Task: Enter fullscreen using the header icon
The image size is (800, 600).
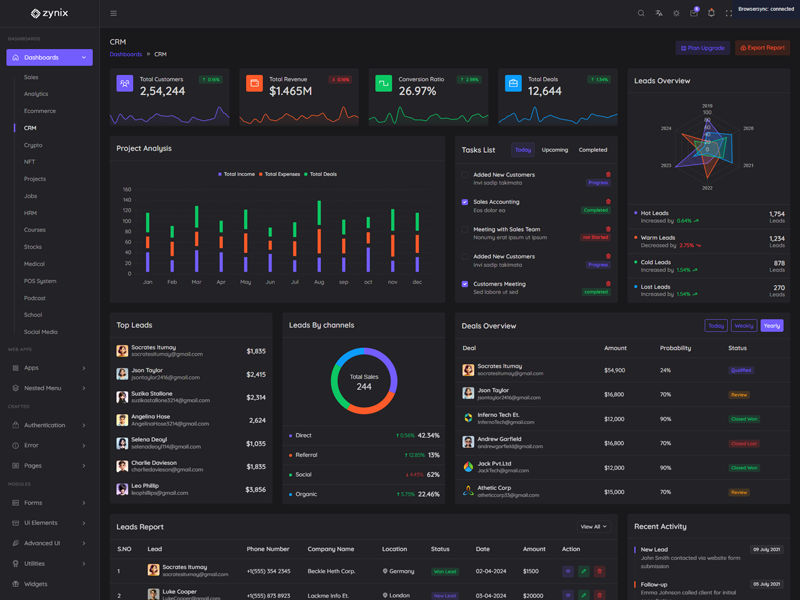Action: pyautogui.click(x=729, y=13)
